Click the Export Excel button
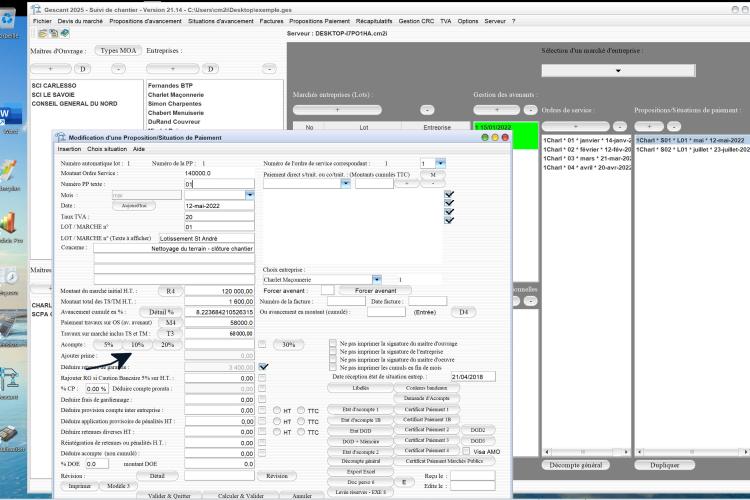The image size is (750, 500). (360, 471)
